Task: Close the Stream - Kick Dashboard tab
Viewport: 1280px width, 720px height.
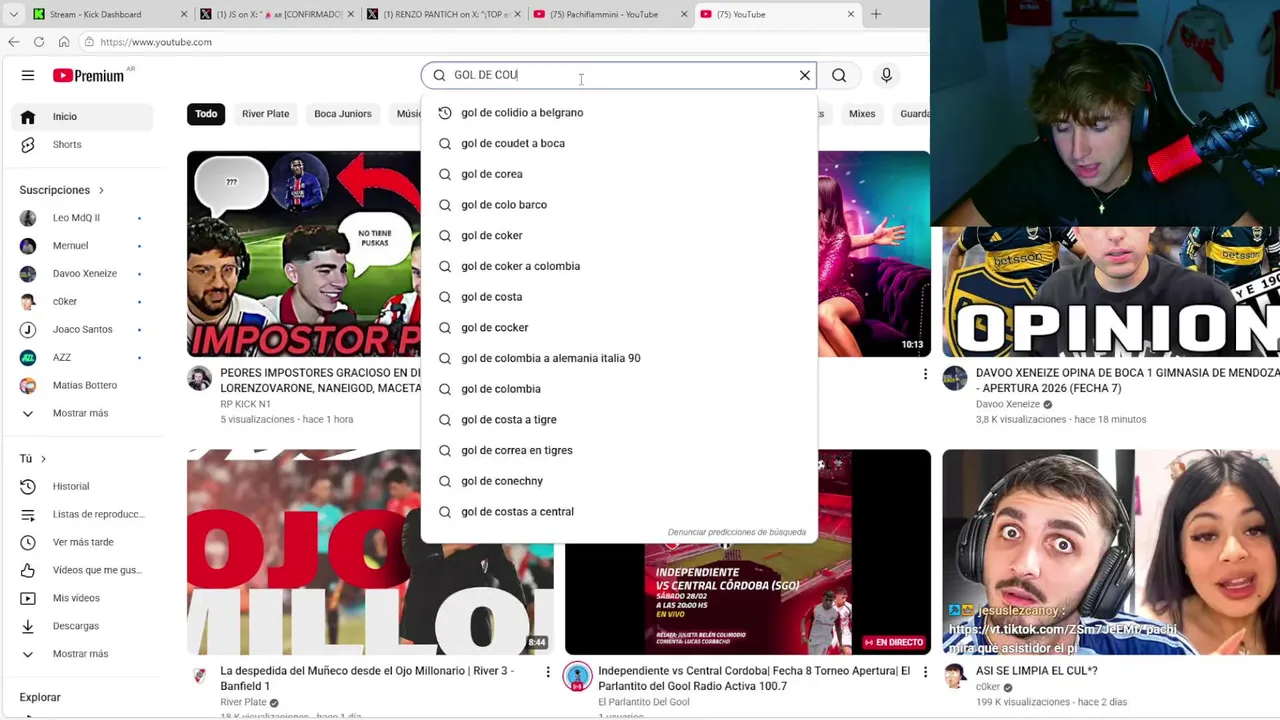Action: pyautogui.click(x=185, y=14)
